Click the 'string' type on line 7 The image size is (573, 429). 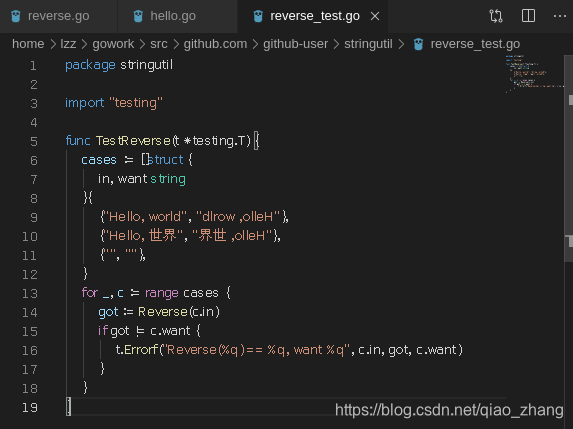[x=168, y=179]
